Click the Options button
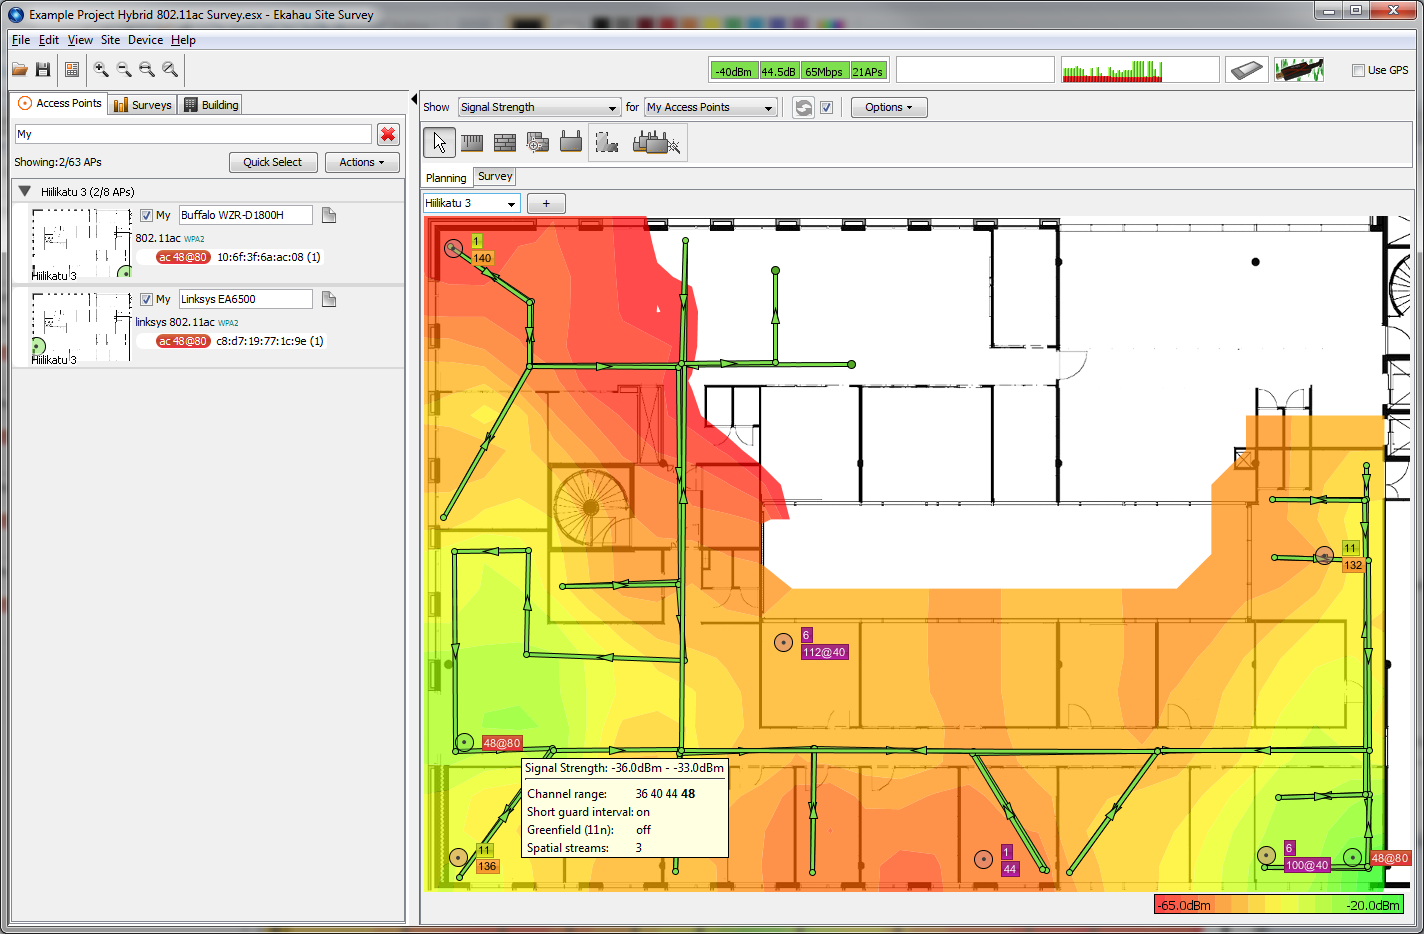This screenshot has width=1424, height=934. pos(888,107)
